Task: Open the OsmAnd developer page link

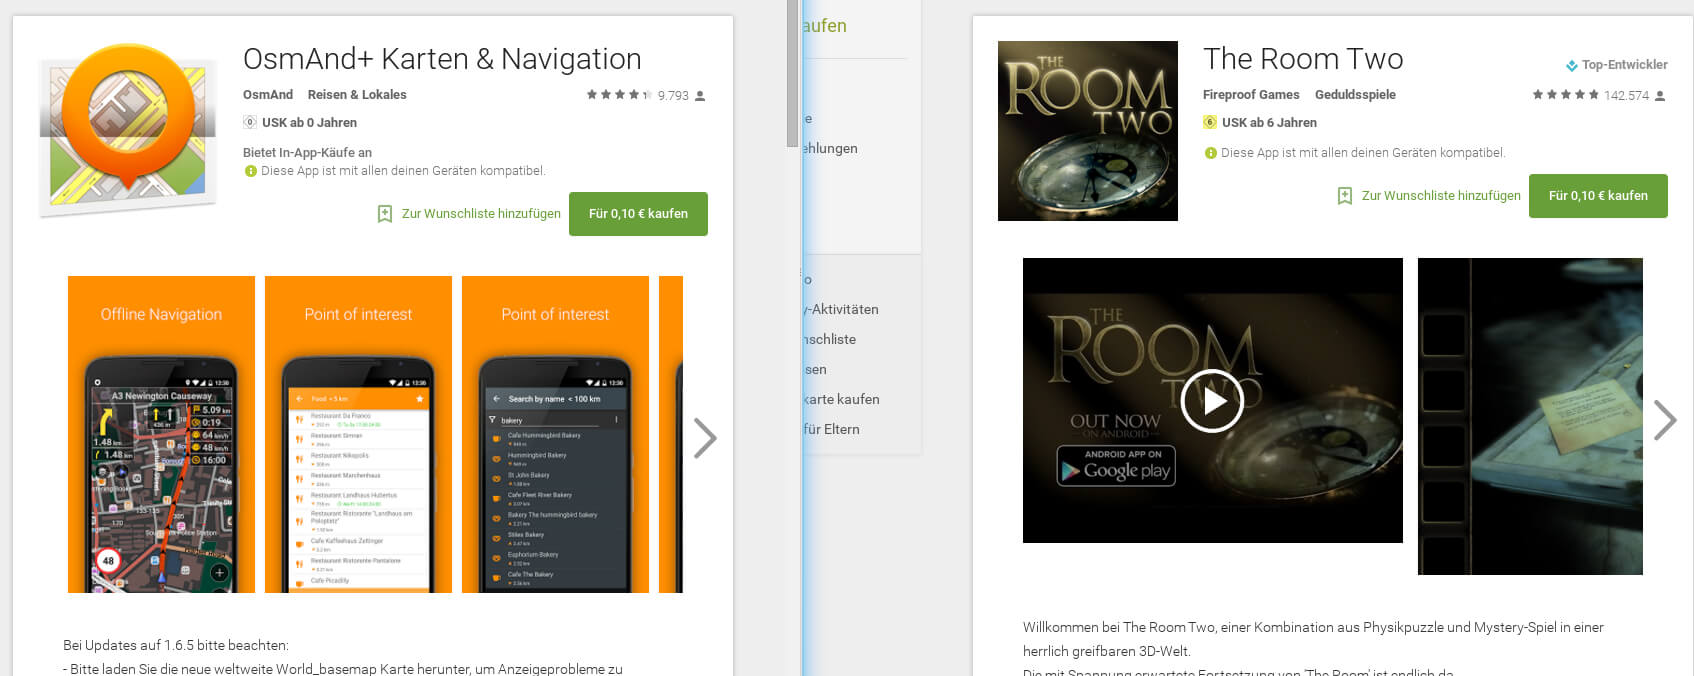Action: pos(268,95)
